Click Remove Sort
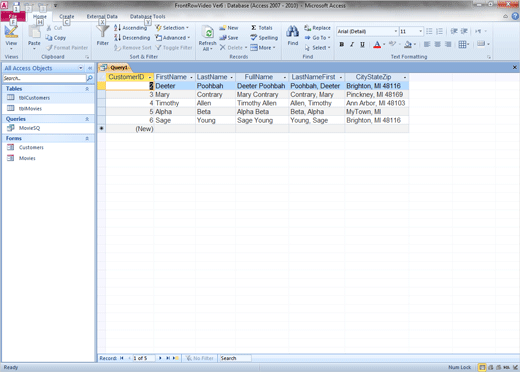The image size is (520, 372). coord(133,48)
